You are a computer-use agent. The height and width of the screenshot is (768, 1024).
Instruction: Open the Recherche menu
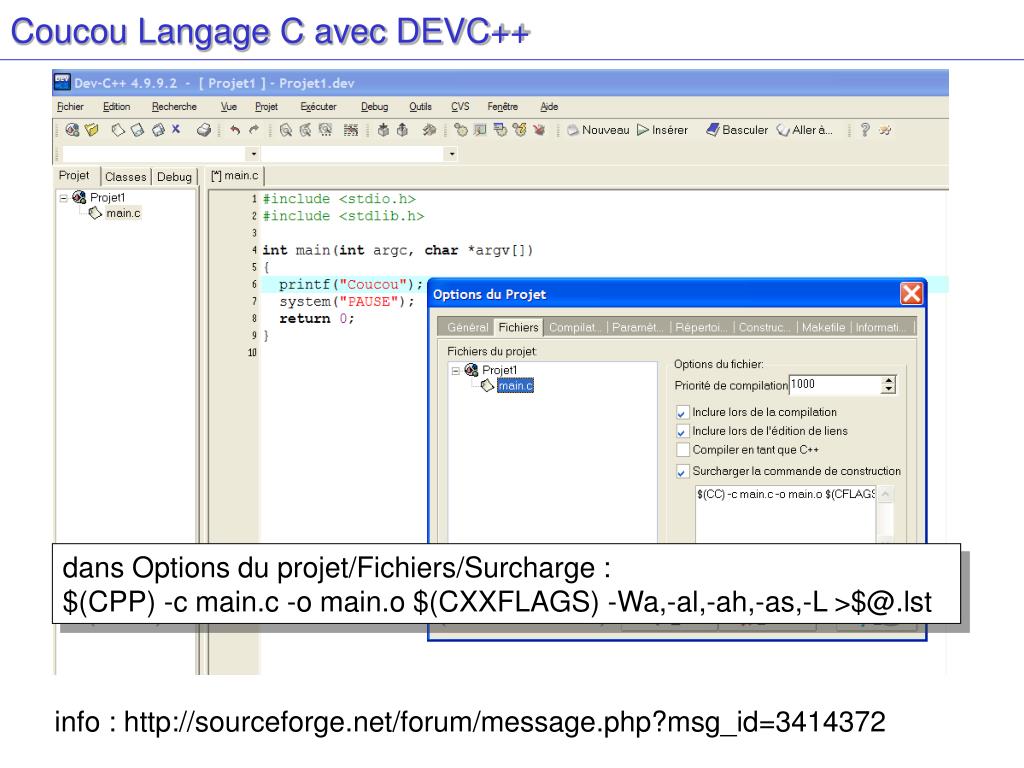174,106
